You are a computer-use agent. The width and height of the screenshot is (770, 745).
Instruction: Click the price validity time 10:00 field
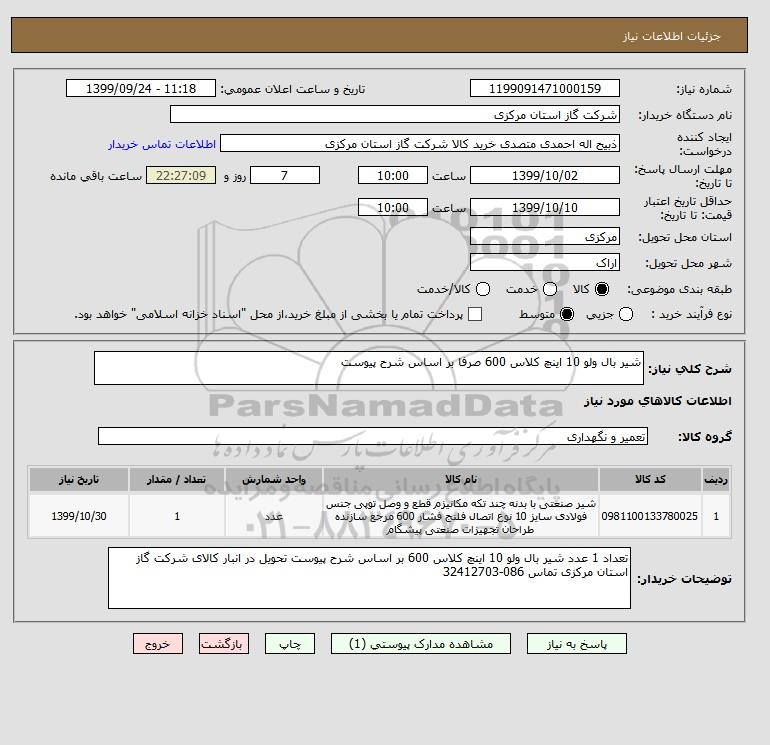[393, 207]
